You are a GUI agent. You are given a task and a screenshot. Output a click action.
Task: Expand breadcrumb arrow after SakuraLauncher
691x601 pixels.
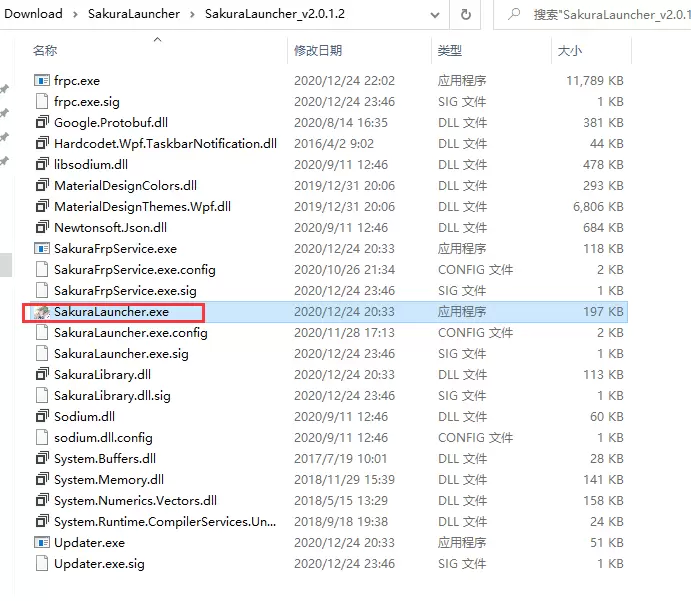pyautogui.click(x=193, y=15)
